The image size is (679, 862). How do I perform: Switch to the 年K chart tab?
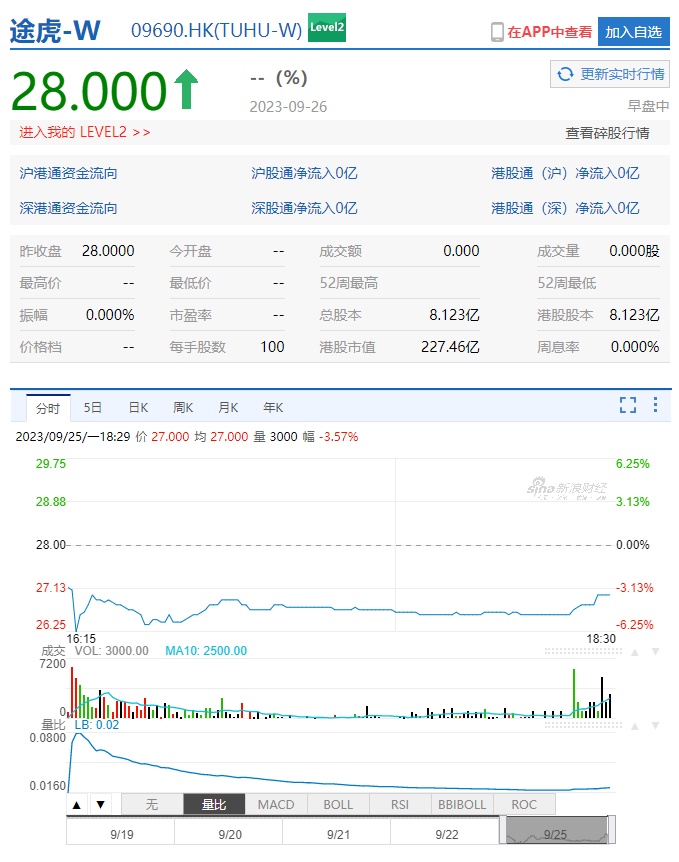(273, 407)
